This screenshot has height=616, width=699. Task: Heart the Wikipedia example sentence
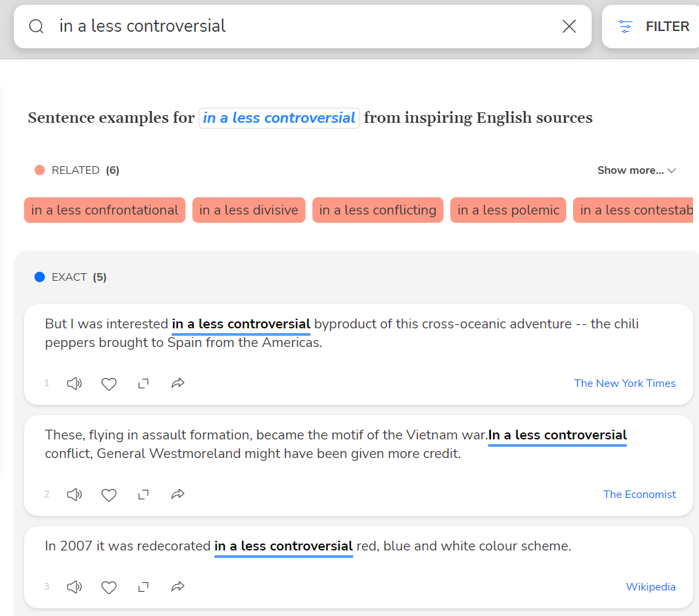click(x=109, y=587)
